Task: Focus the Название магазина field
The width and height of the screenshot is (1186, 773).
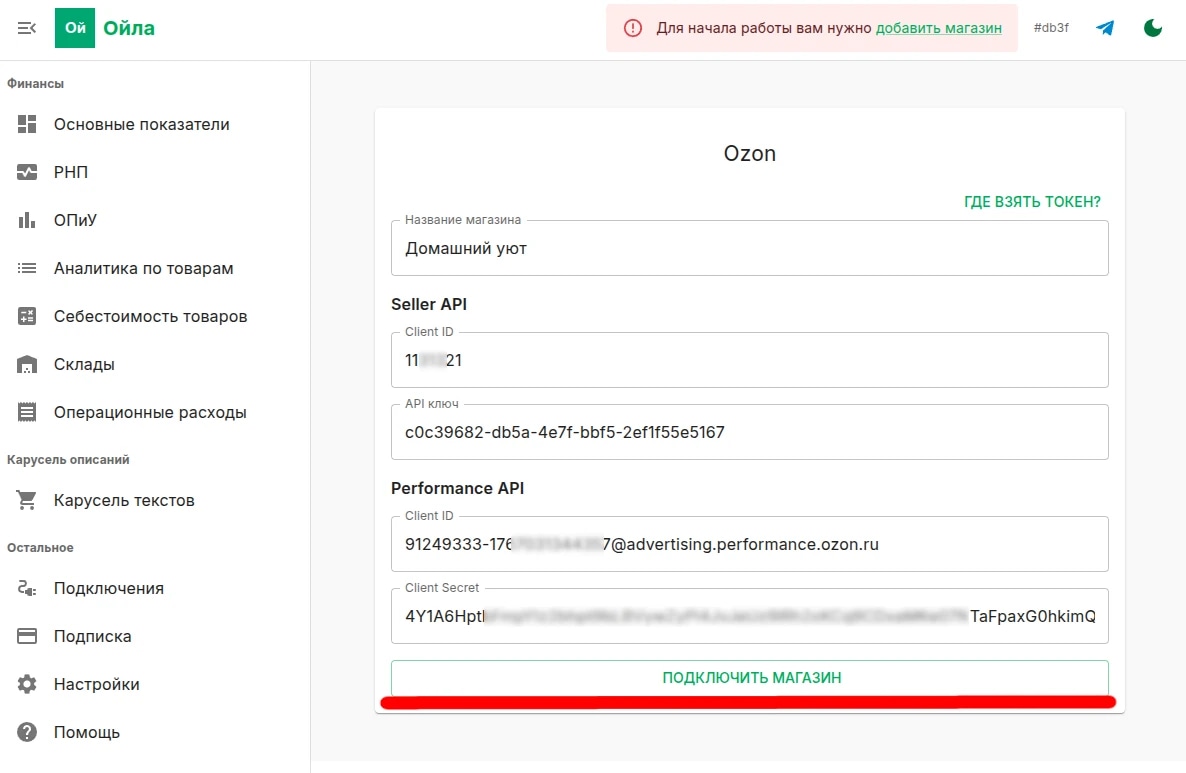Action: pyautogui.click(x=750, y=248)
